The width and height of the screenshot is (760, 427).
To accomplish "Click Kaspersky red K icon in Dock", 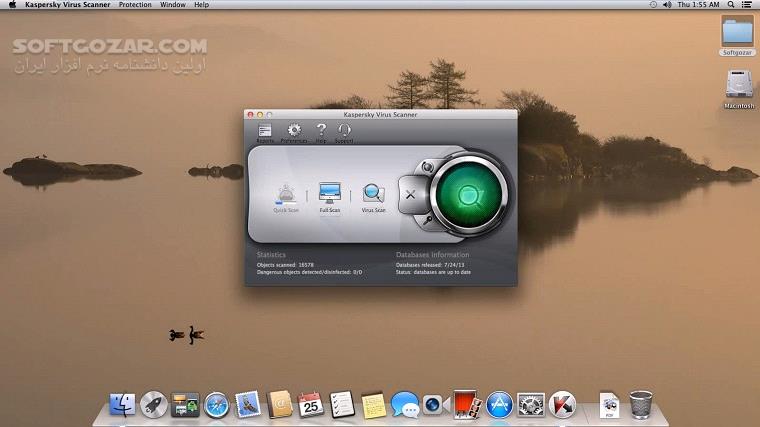I will 562,405.
